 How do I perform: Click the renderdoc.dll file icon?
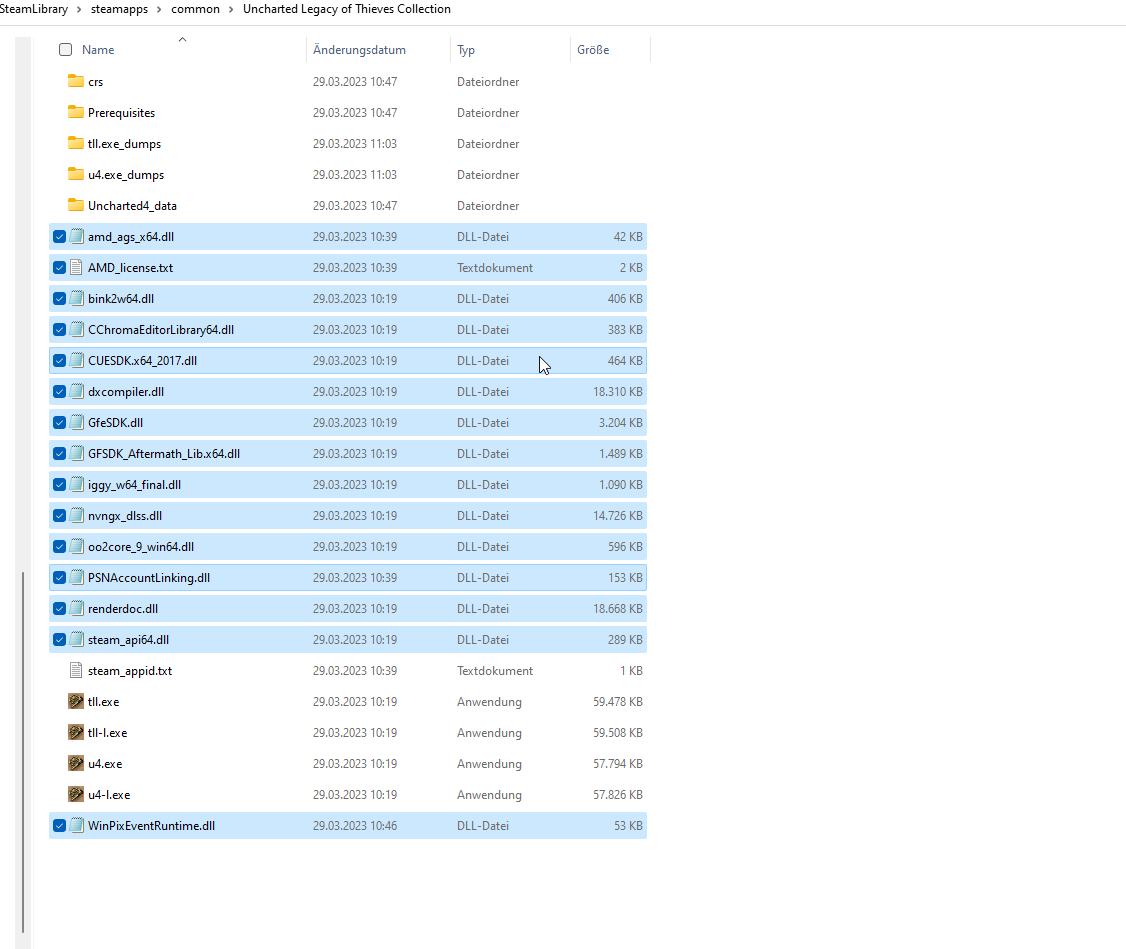[x=77, y=608]
